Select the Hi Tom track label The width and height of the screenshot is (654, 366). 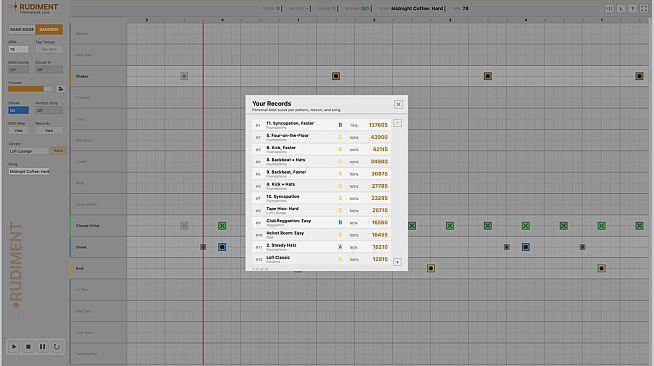pyautogui.click(x=82, y=290)
